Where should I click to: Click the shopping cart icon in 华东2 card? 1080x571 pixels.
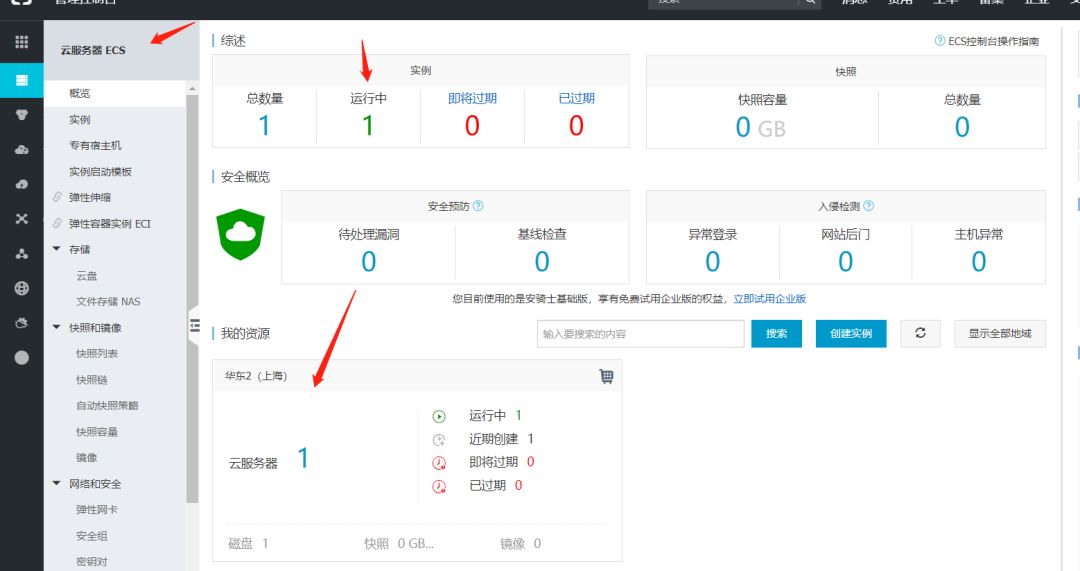(606, 376)
